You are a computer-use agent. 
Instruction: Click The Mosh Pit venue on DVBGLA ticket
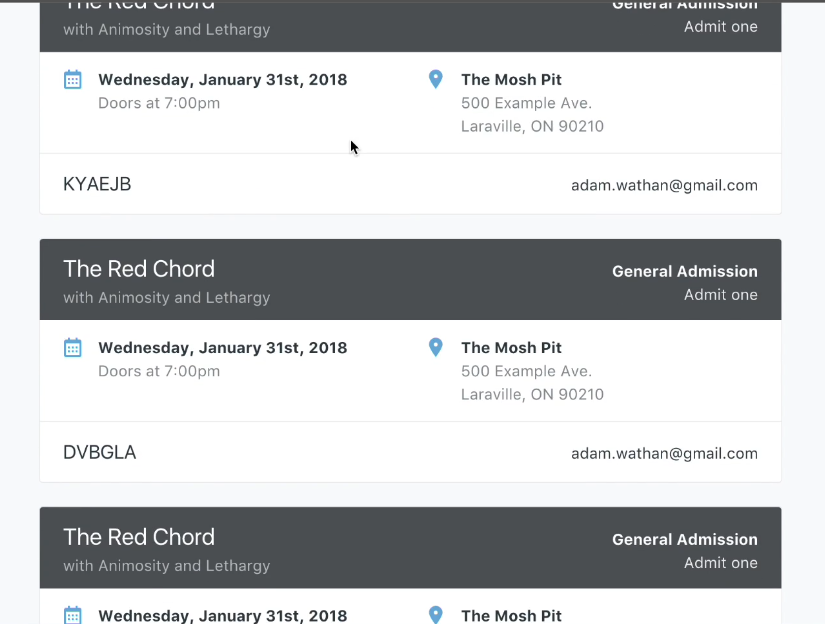[x=511, y=348]
